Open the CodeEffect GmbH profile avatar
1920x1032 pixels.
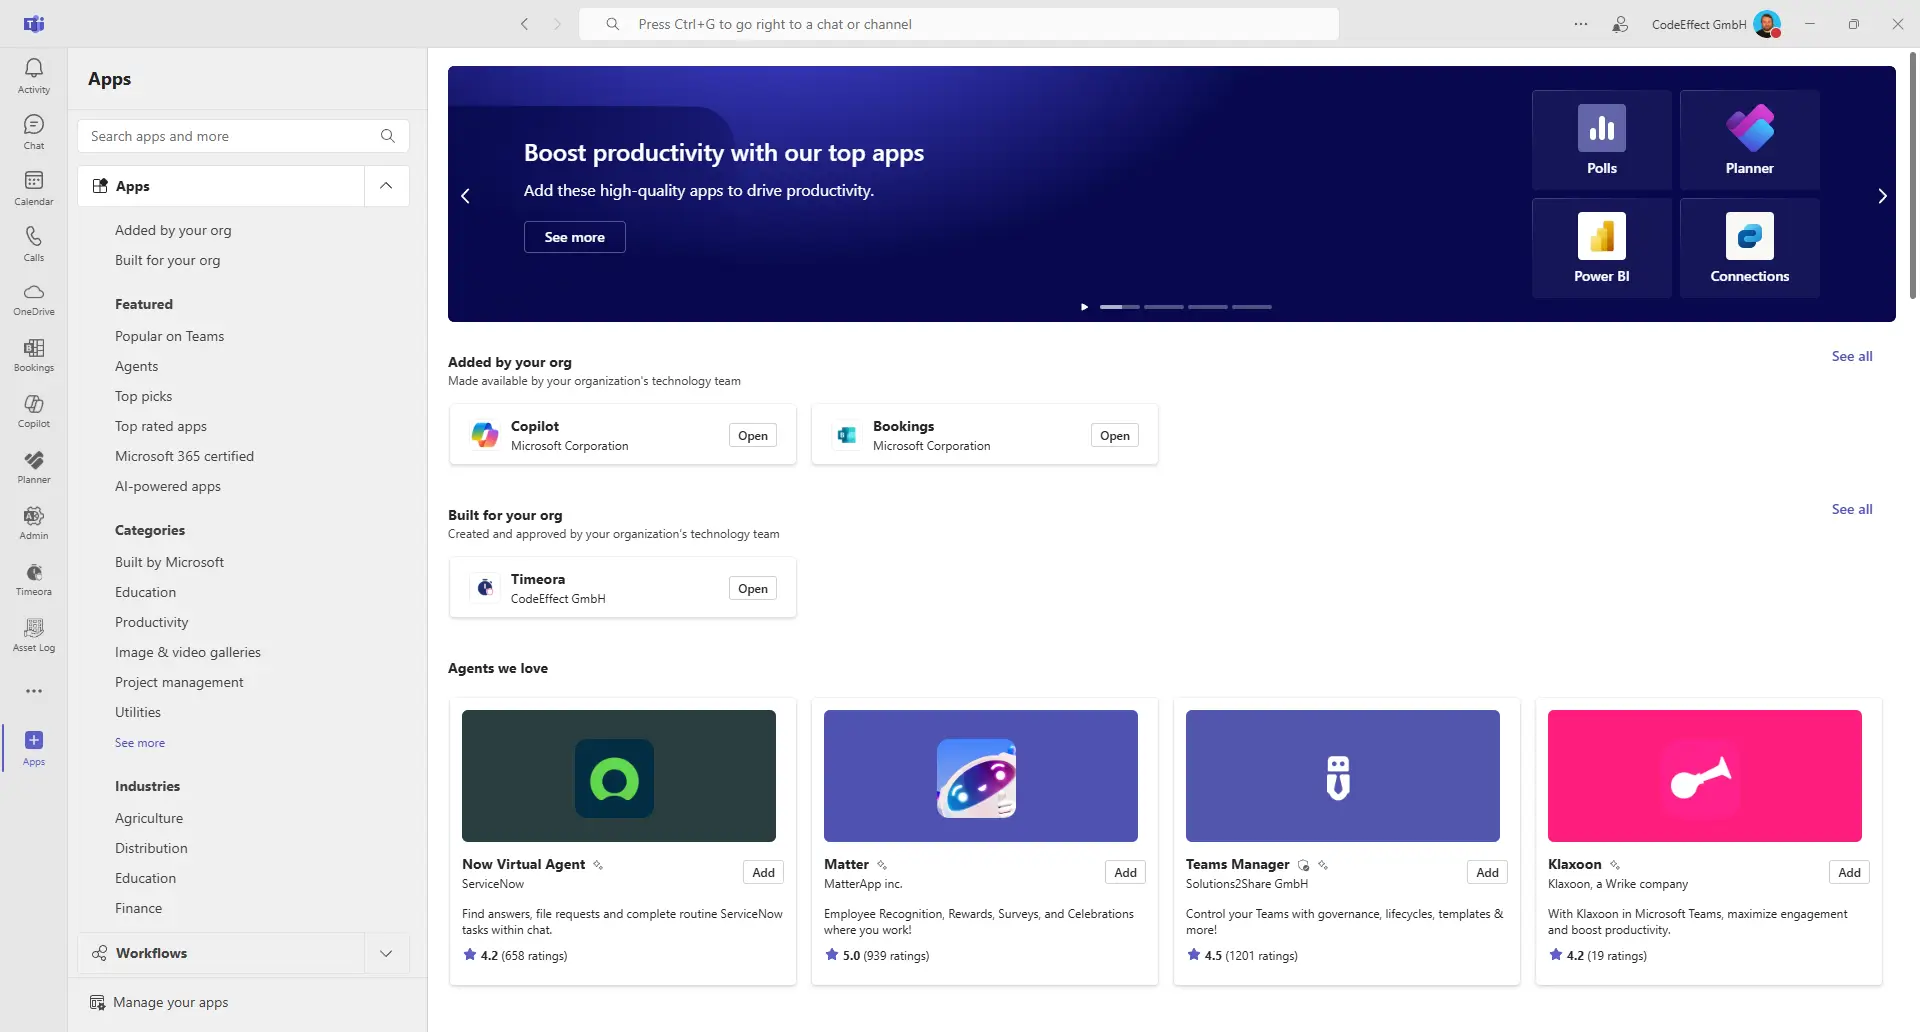[x=1767, y=24]
